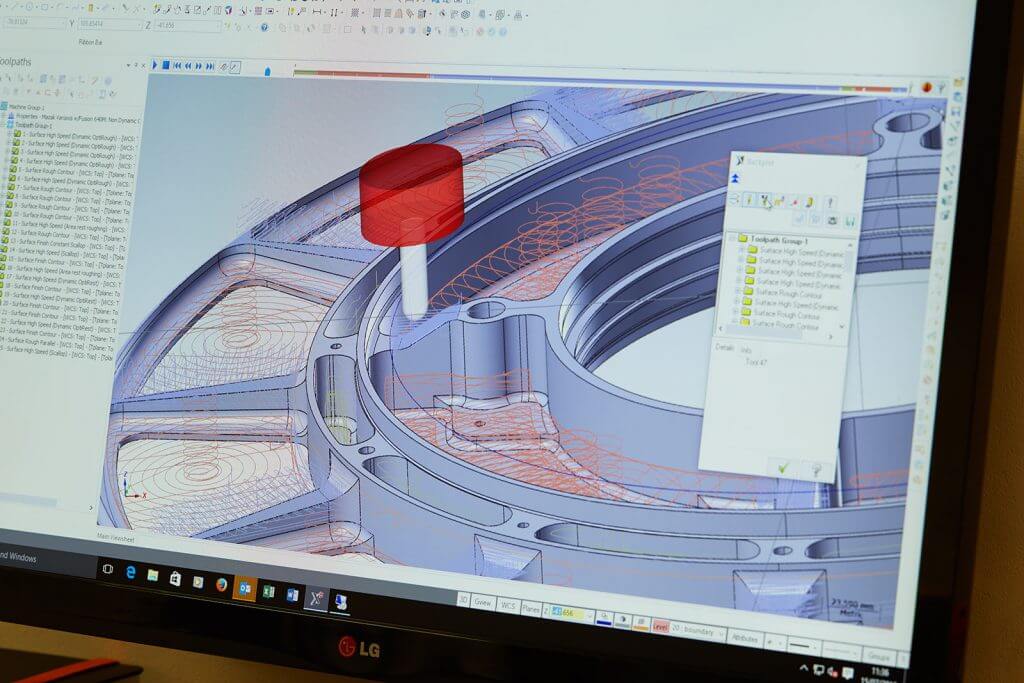Click the Attributes button in the status bar
The height and width of the screenshot is (683, 1024).
(x=744, y=637)
